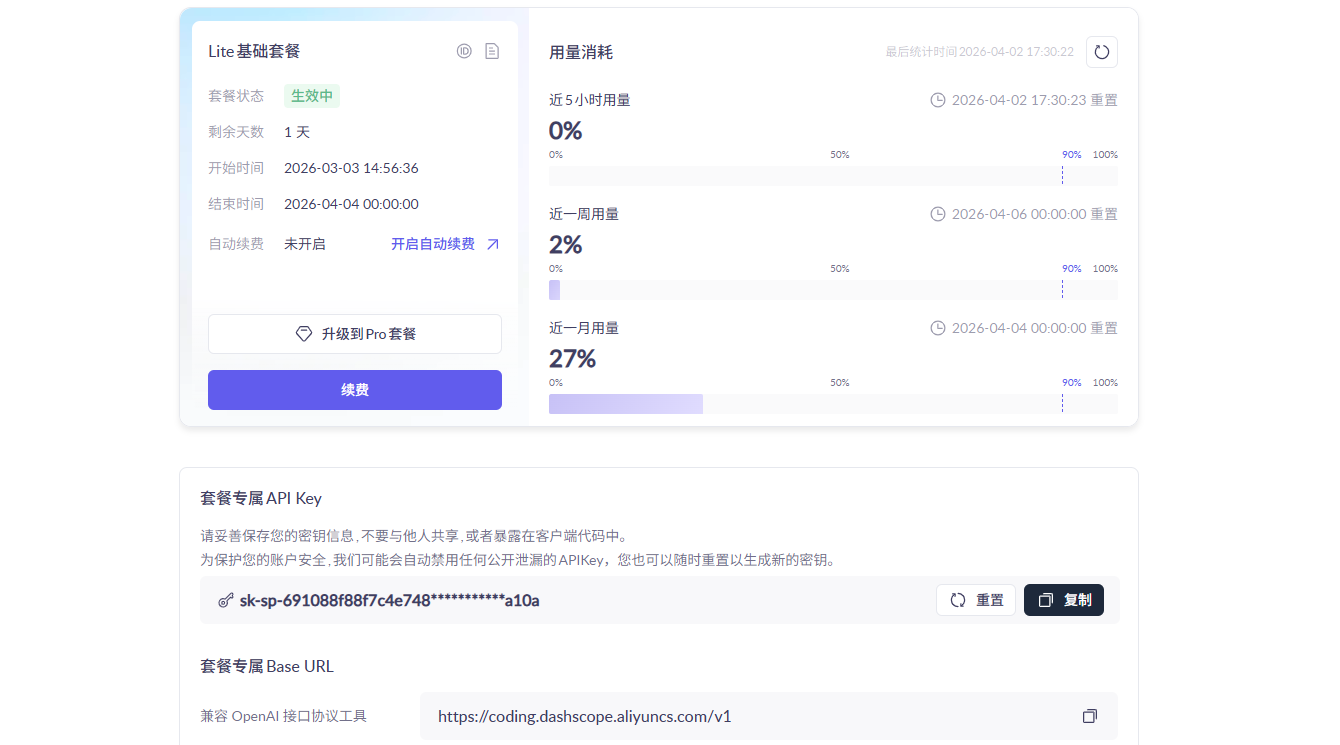Screen dimensions: 1340x745
Task: Click the 近一月用量 progress bar at 27%
Action: click(x=832, y=404)
